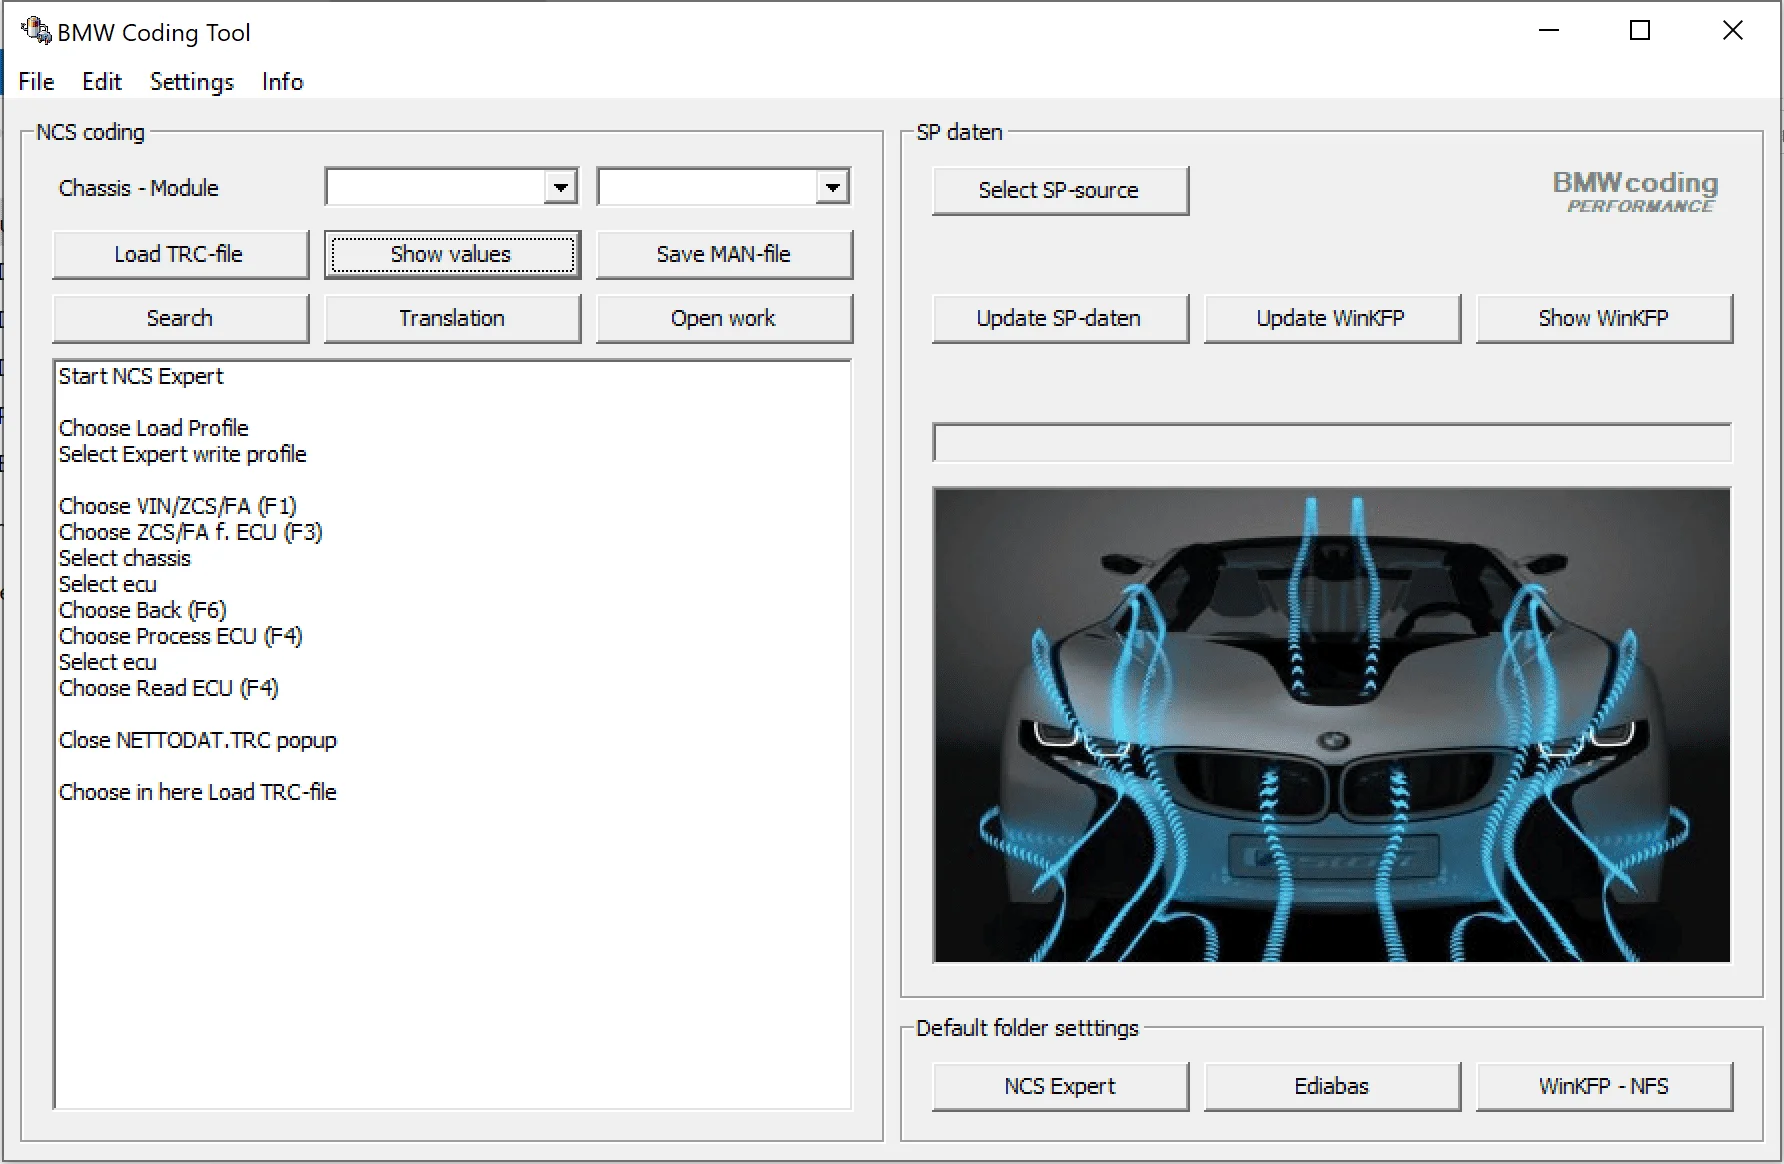The image size is (1784, 1164).
Task: Open the Translation function
Action: point(452,319)
